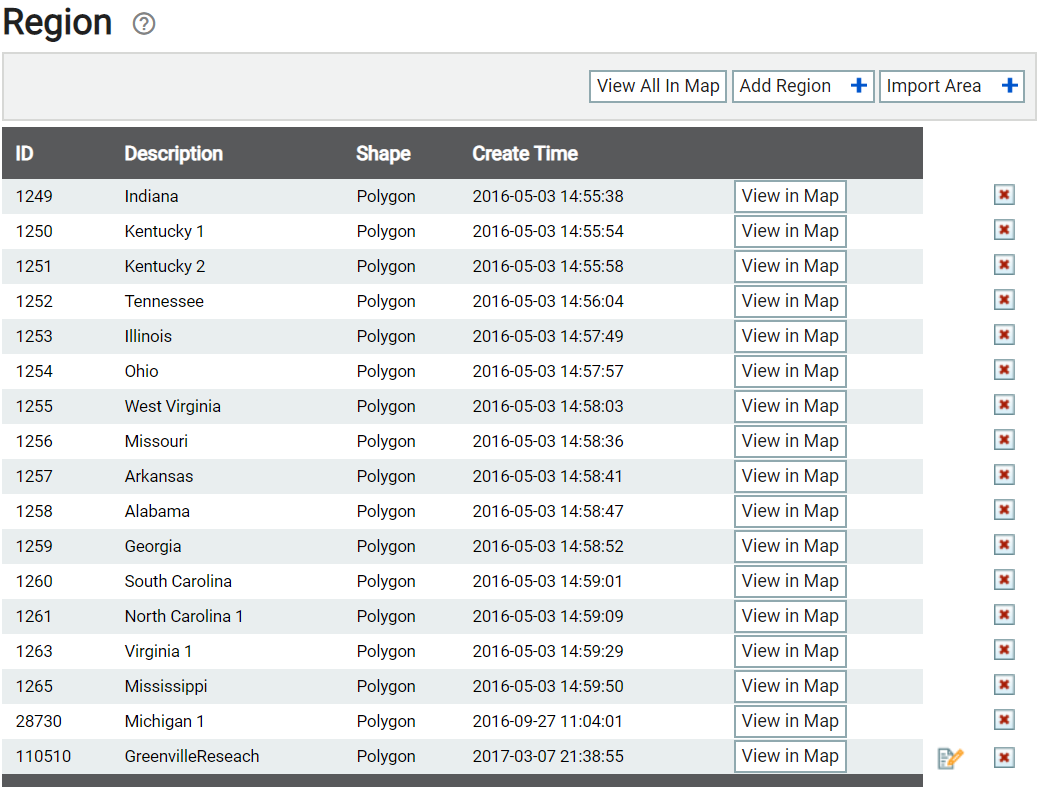Delete the Arkansas region
Viewport: 1043px width, 793px height.
(x=1004, y=475)
